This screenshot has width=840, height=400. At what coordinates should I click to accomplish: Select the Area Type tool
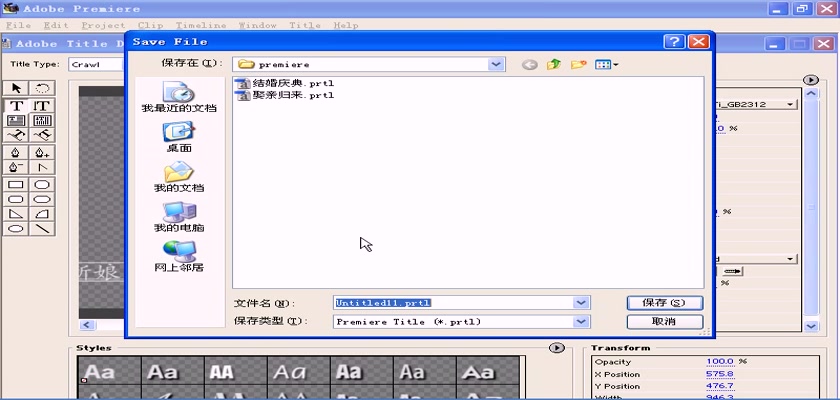[x=16, y=120]
